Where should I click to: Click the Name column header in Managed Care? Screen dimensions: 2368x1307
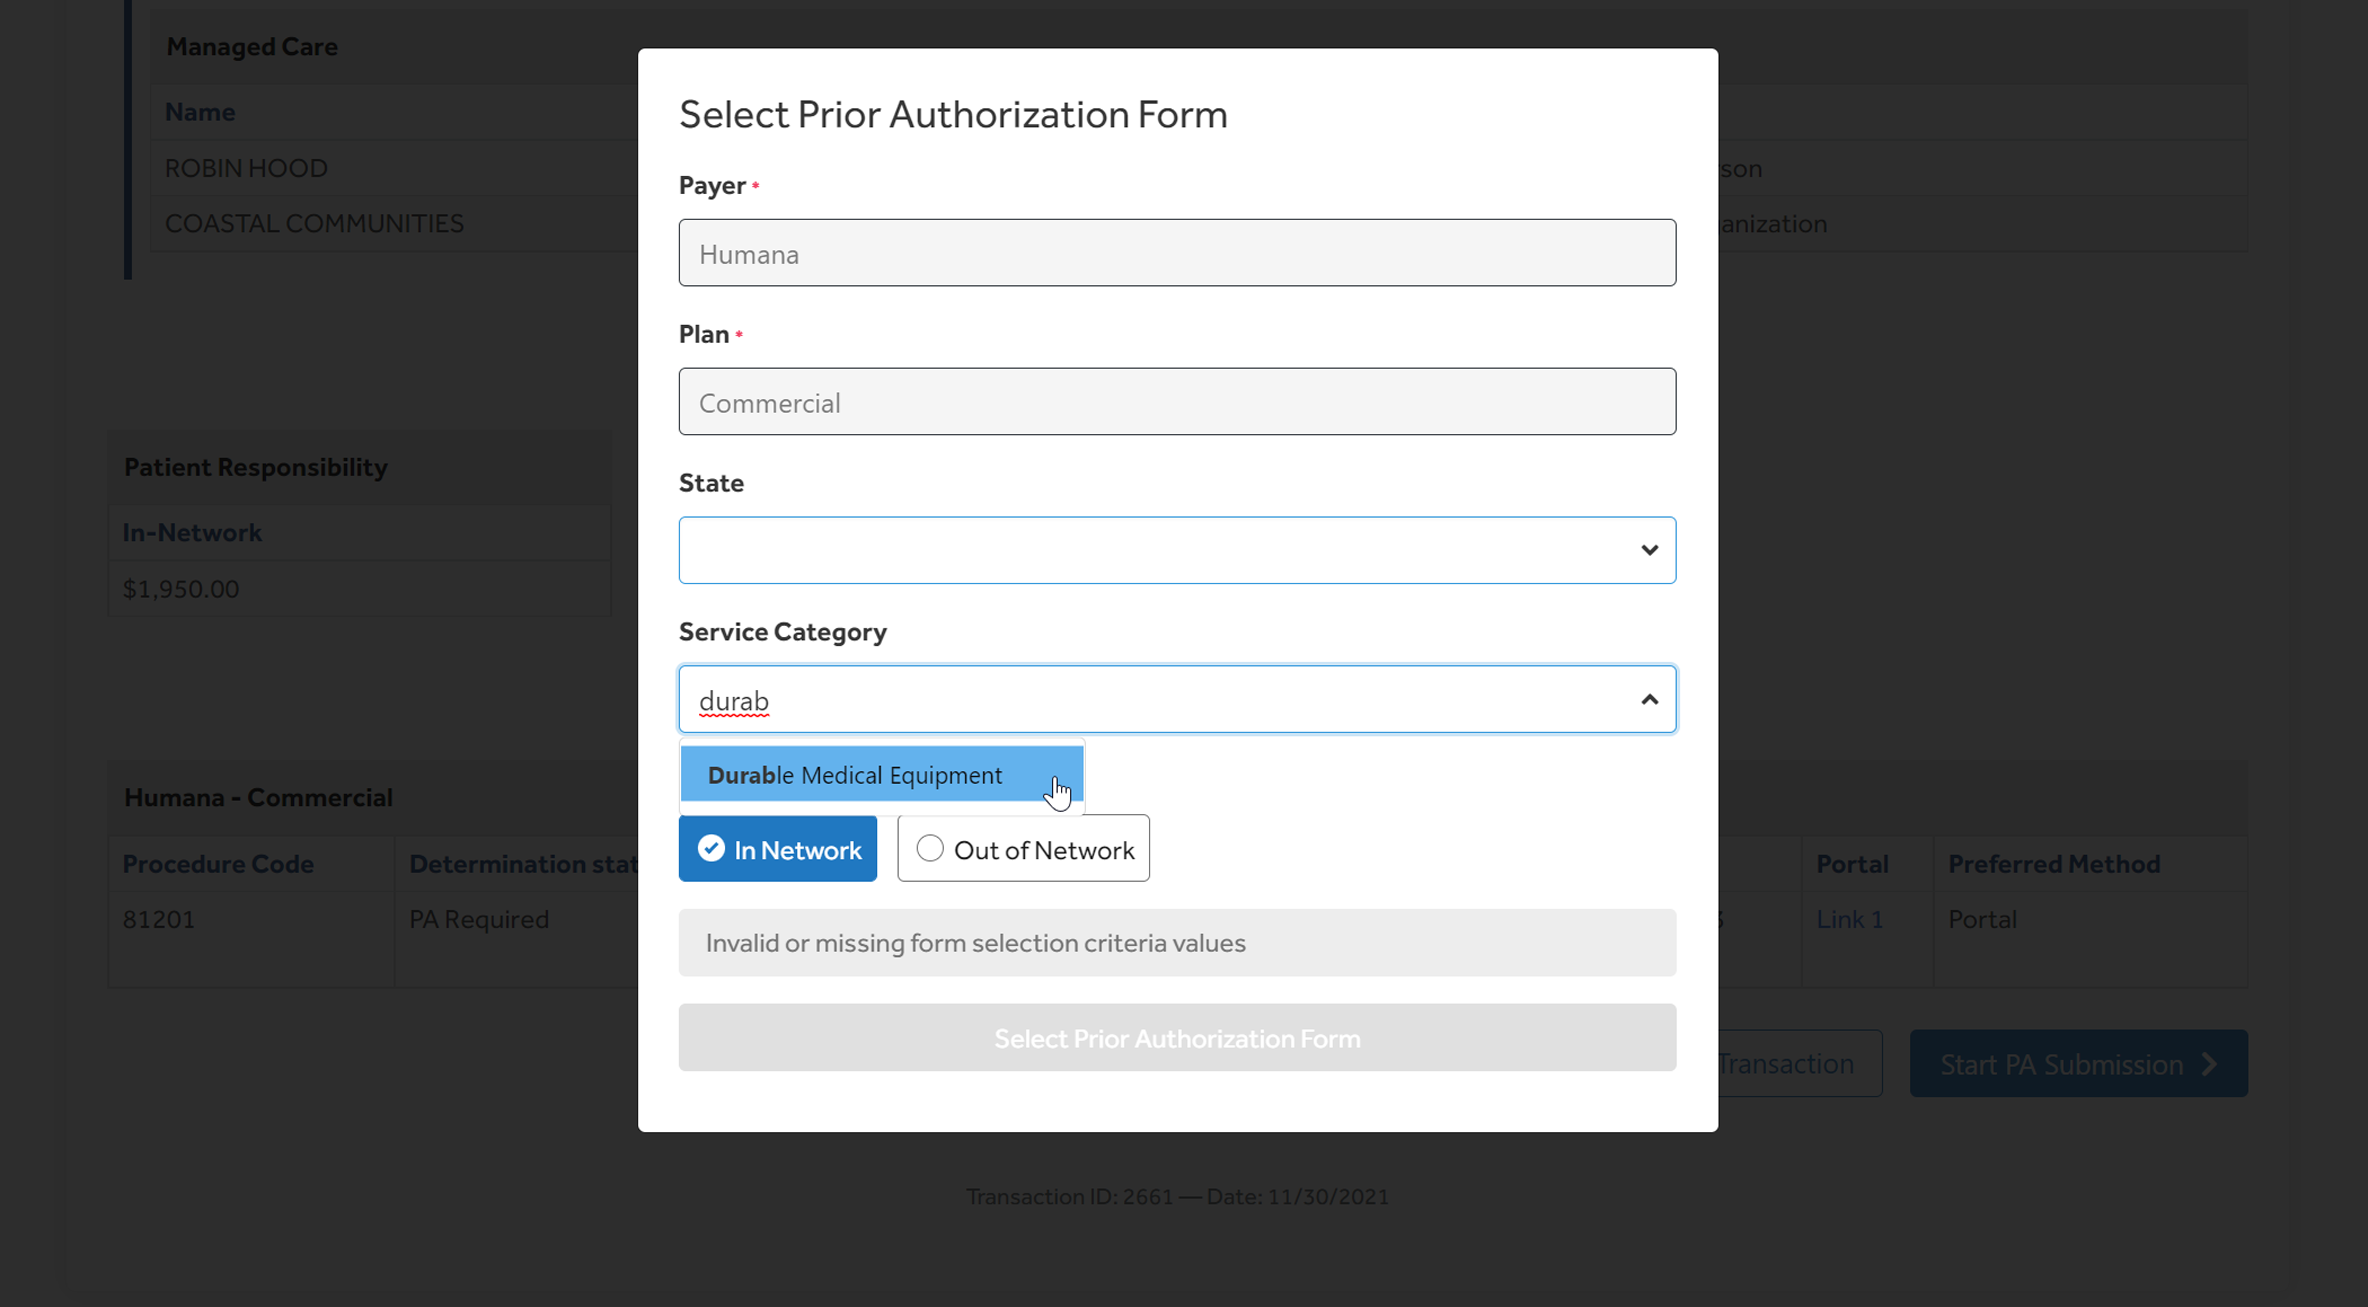pyautogui.click(x=200, y=112)
